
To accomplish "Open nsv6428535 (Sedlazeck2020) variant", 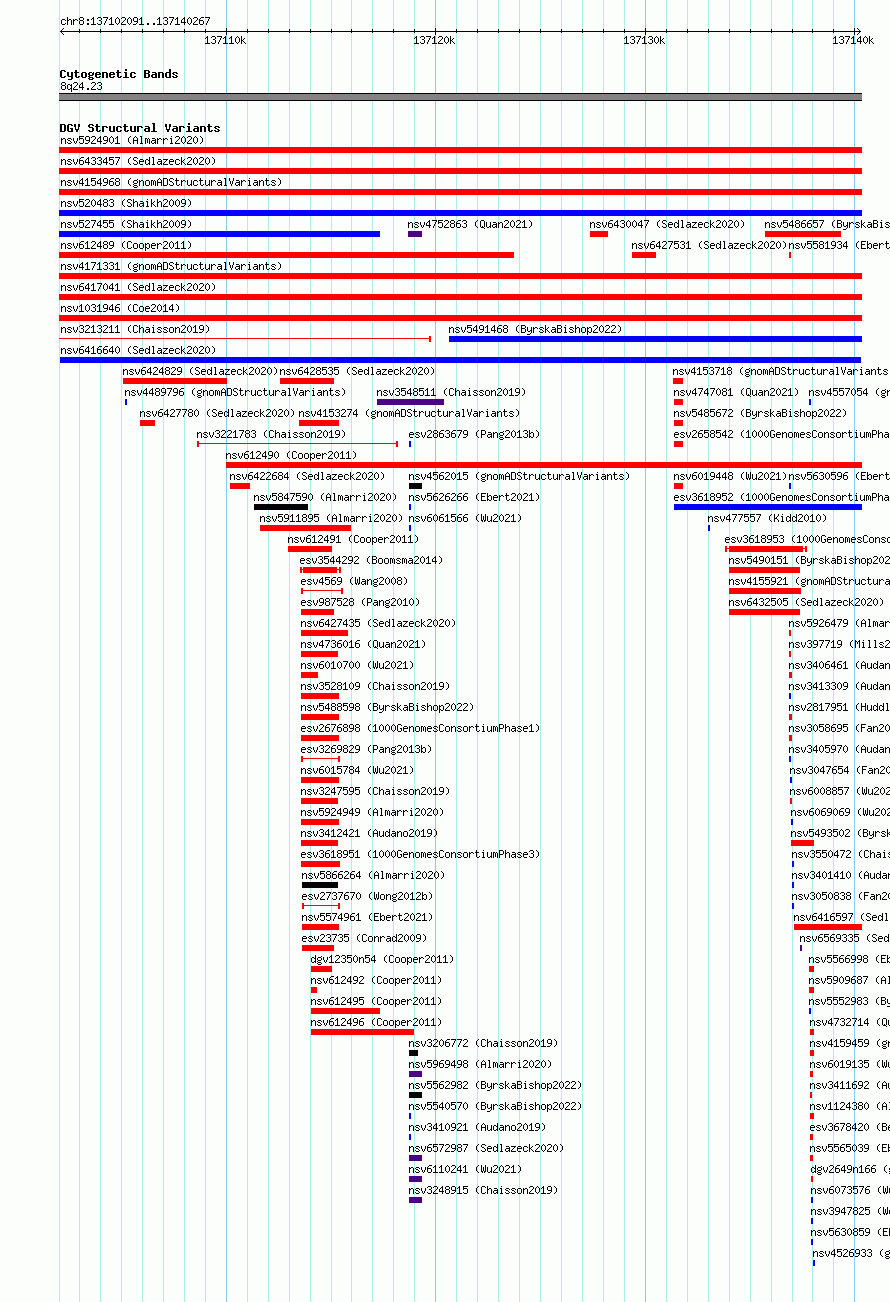I will [x=357, y=371].
